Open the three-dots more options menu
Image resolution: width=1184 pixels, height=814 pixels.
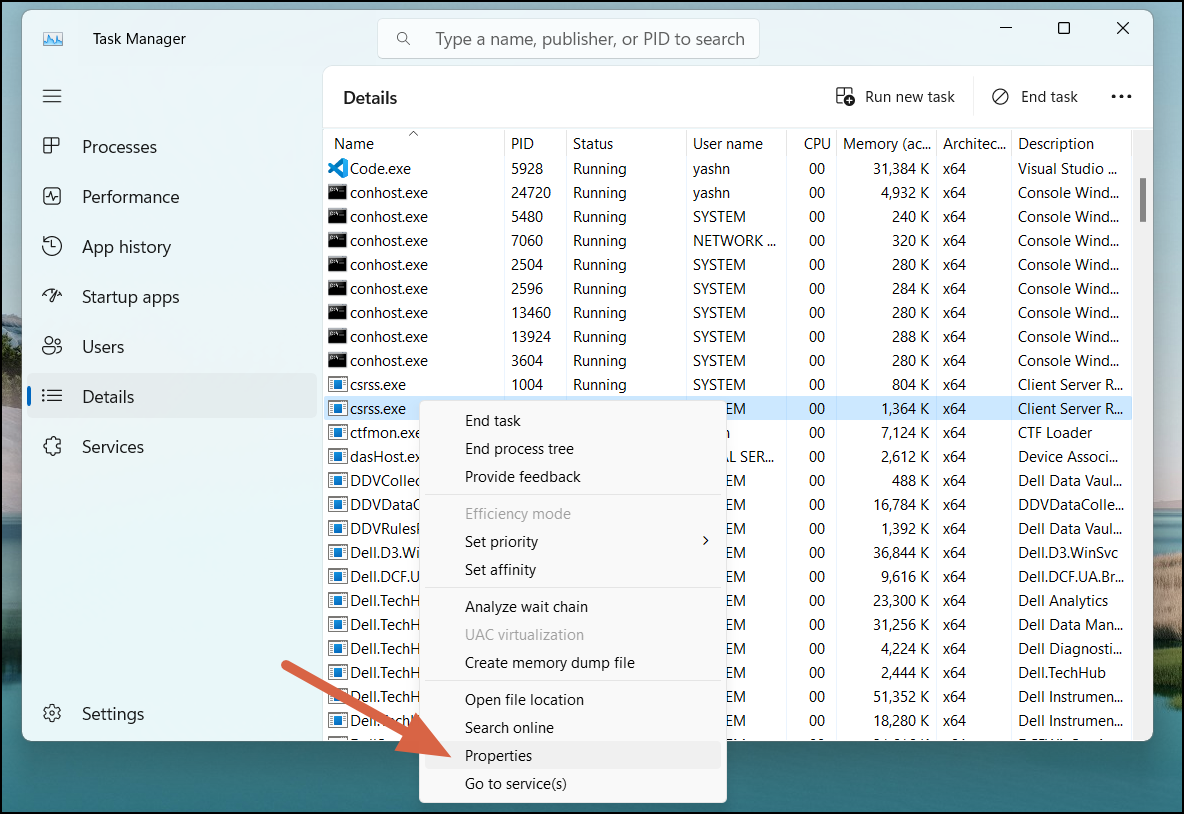(1121, 97)
